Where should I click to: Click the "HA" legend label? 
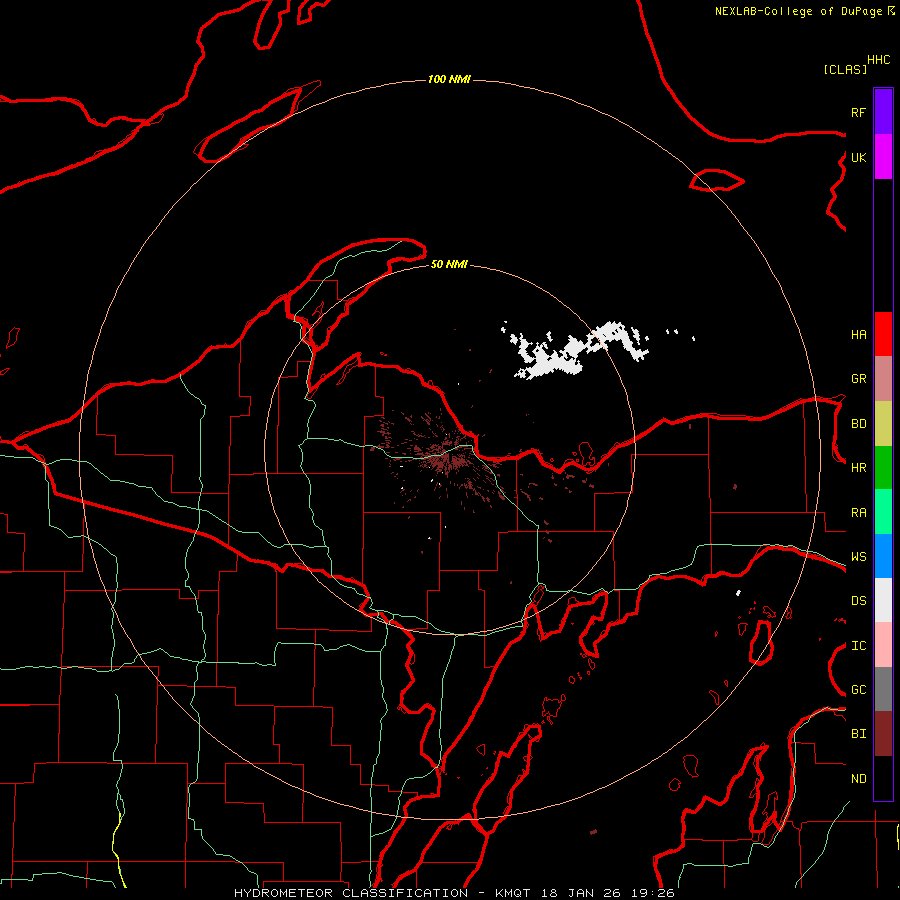click(858, 334)
